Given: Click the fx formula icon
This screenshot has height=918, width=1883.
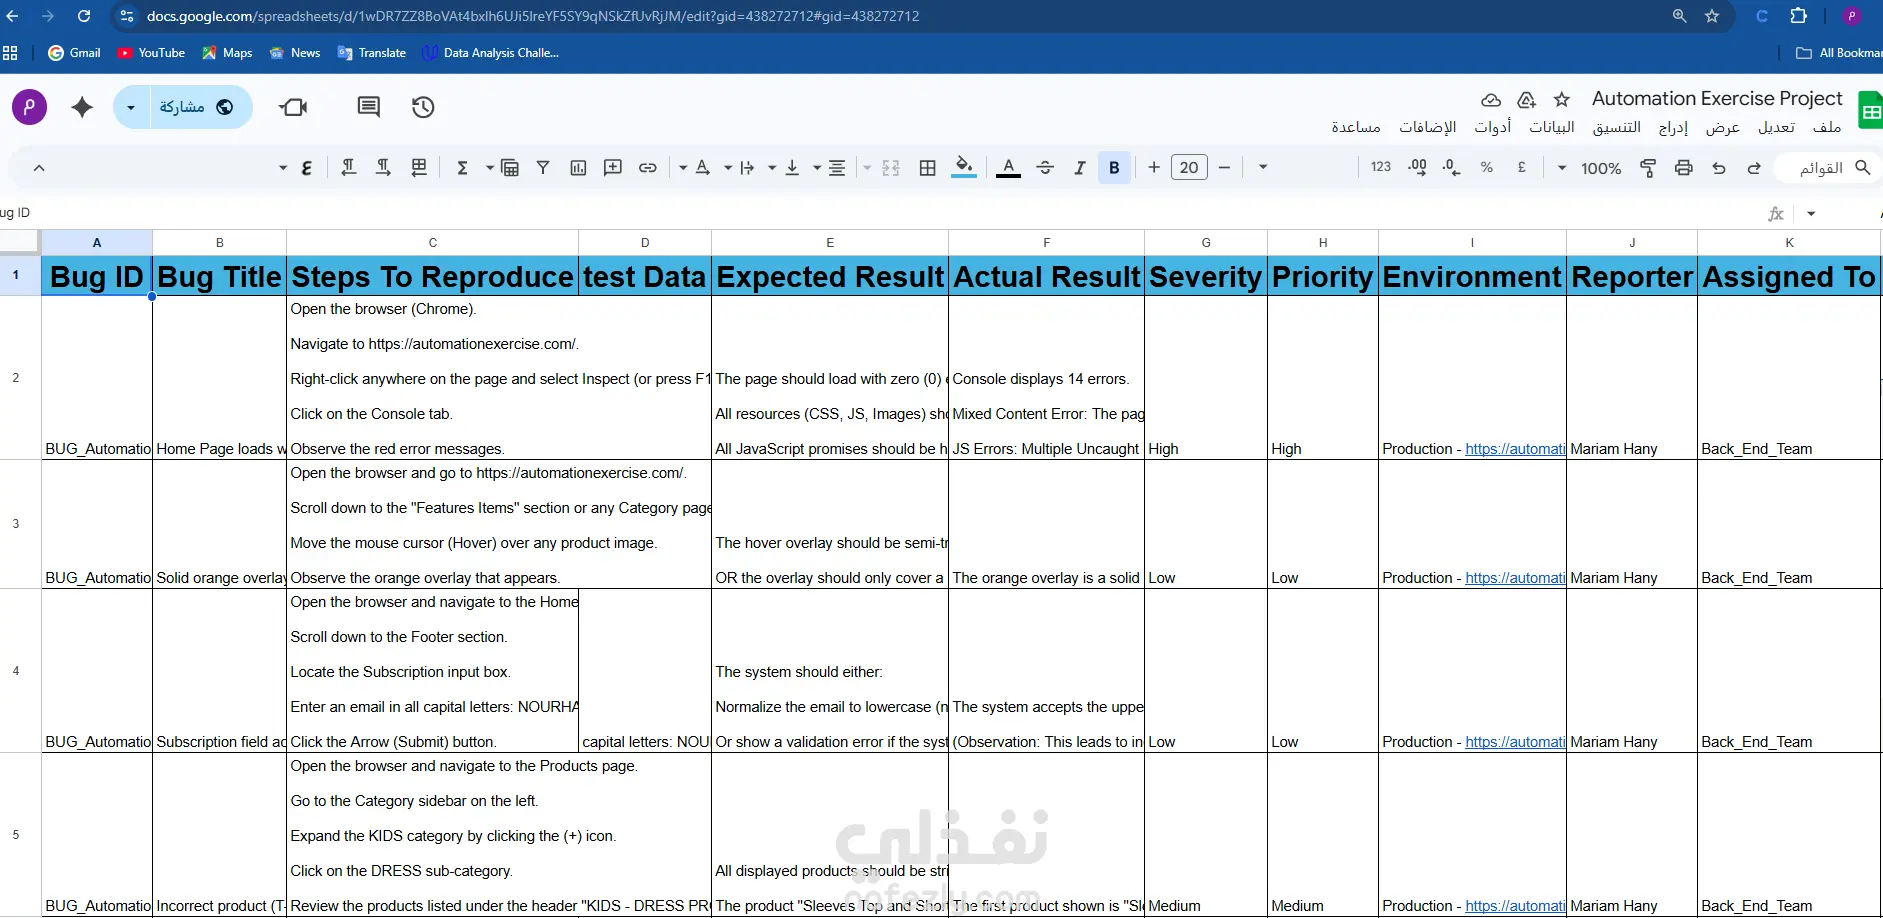Looking at the screenshot, I should pos(1776,213).
